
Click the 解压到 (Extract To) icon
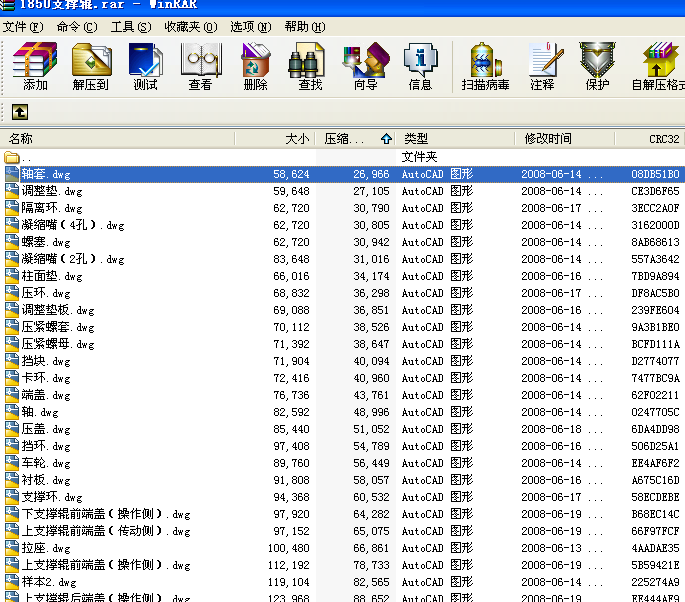pyautogui.click(x=91, y=66)
